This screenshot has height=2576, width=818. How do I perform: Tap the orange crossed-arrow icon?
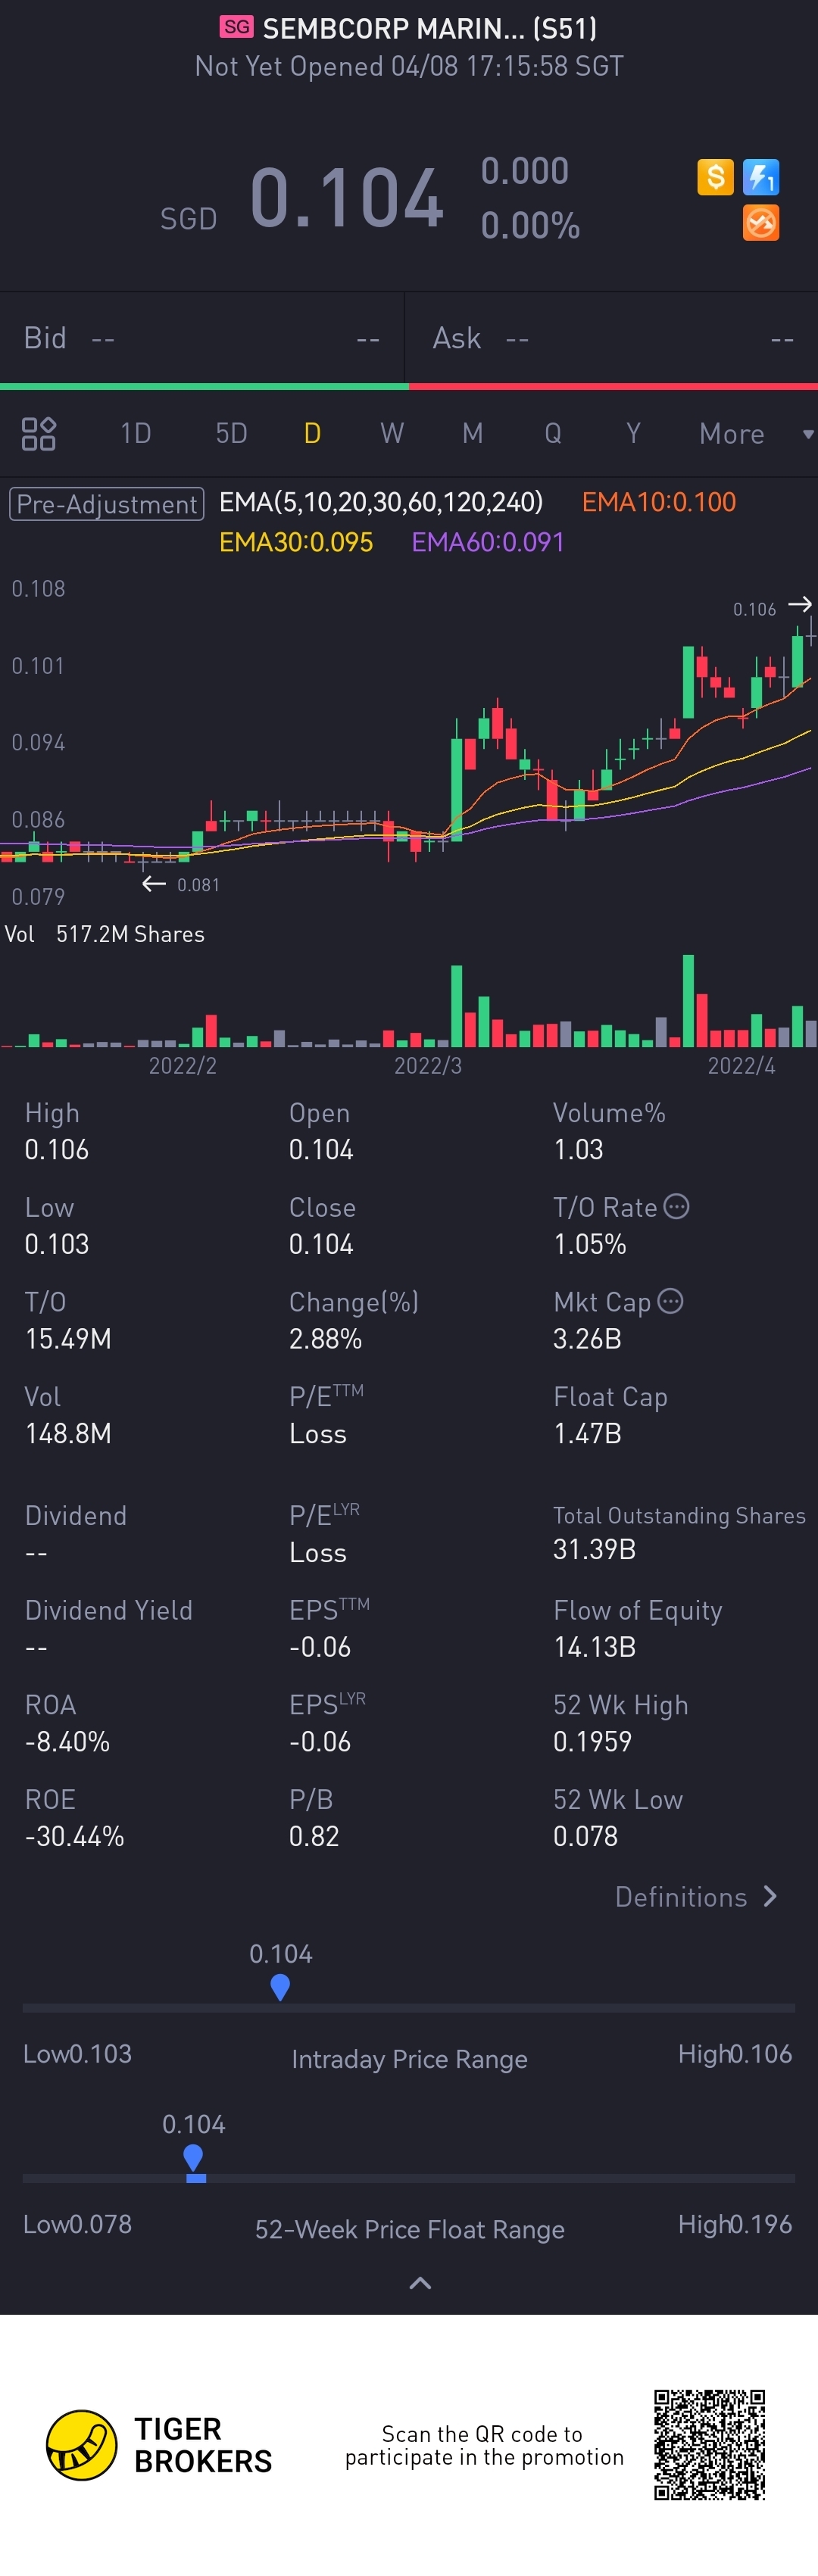(761, 223)
